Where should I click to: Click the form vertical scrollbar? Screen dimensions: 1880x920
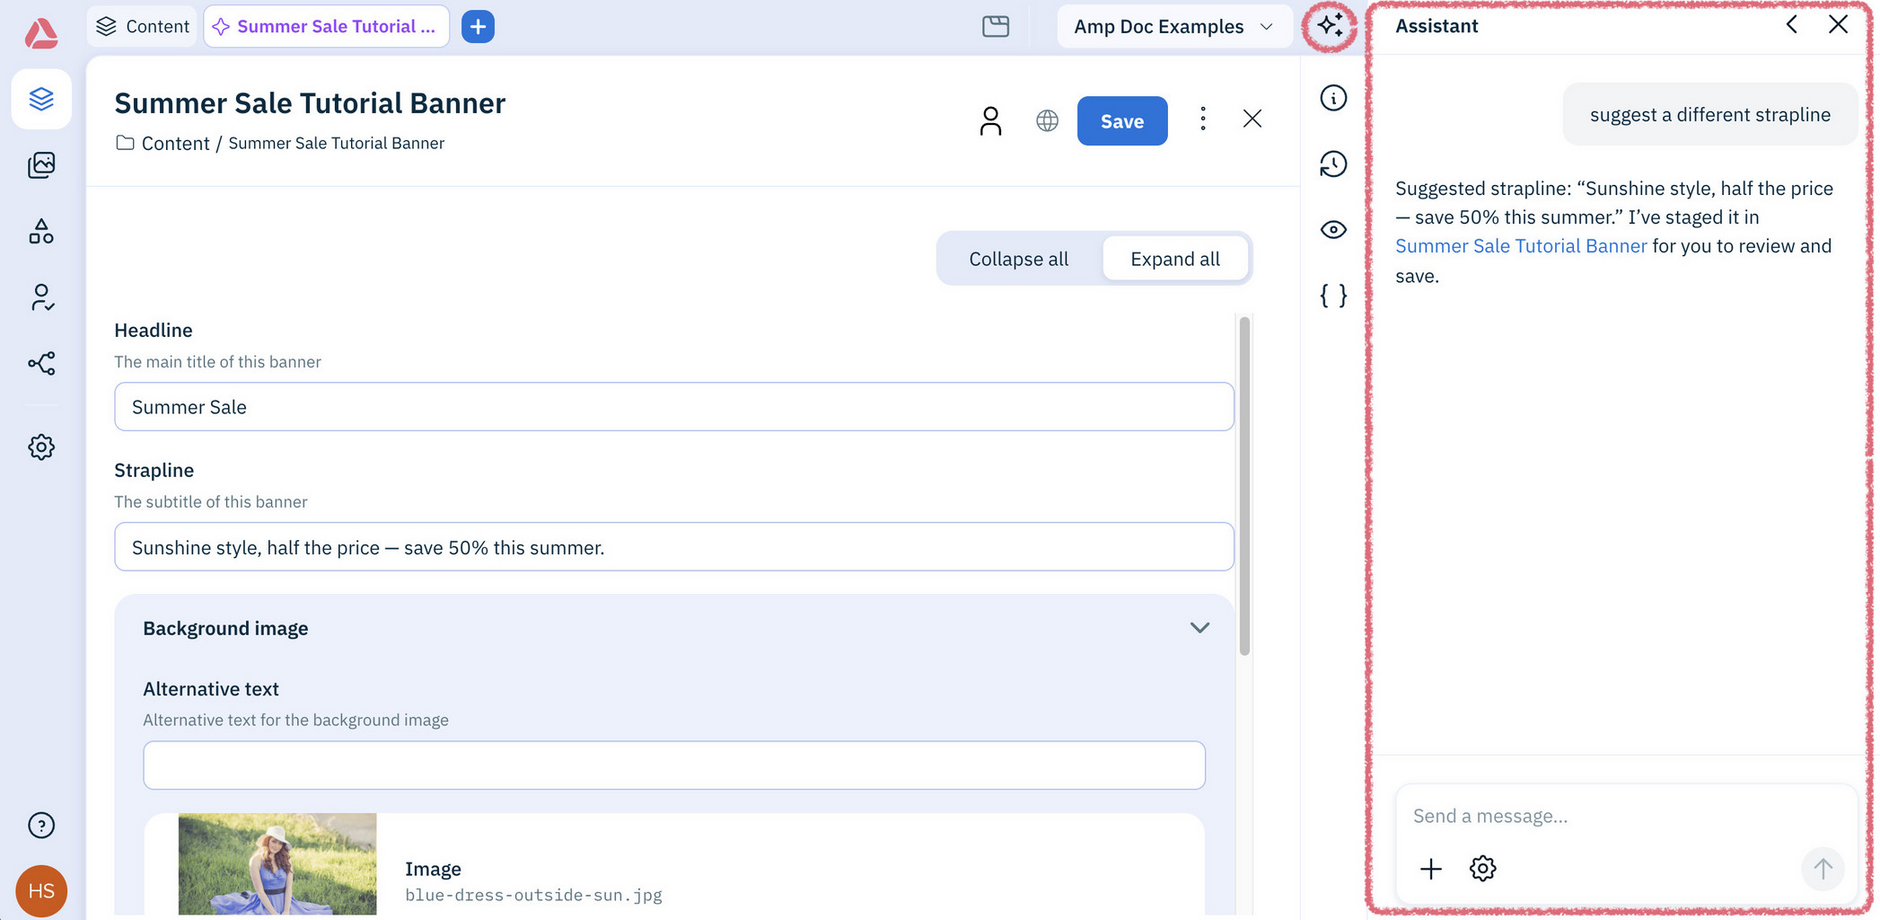1245,486
